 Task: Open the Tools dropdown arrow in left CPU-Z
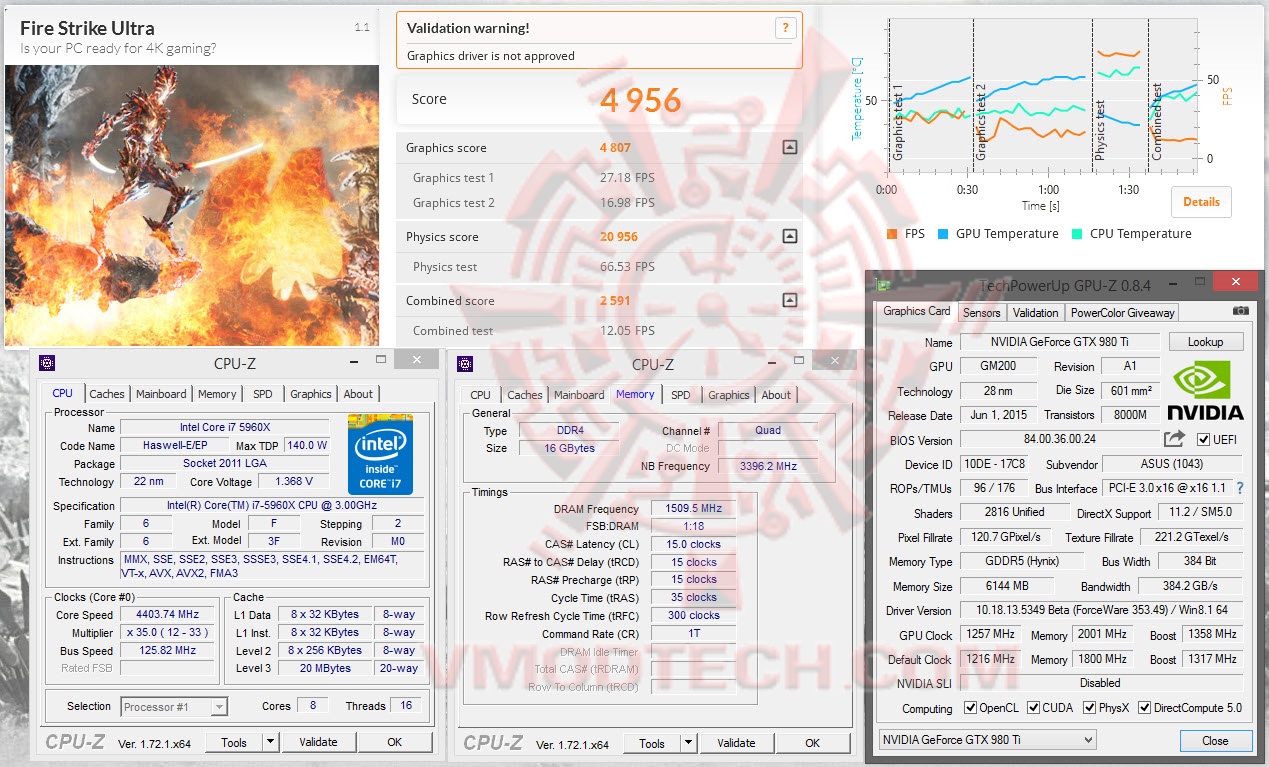point(270,742)
